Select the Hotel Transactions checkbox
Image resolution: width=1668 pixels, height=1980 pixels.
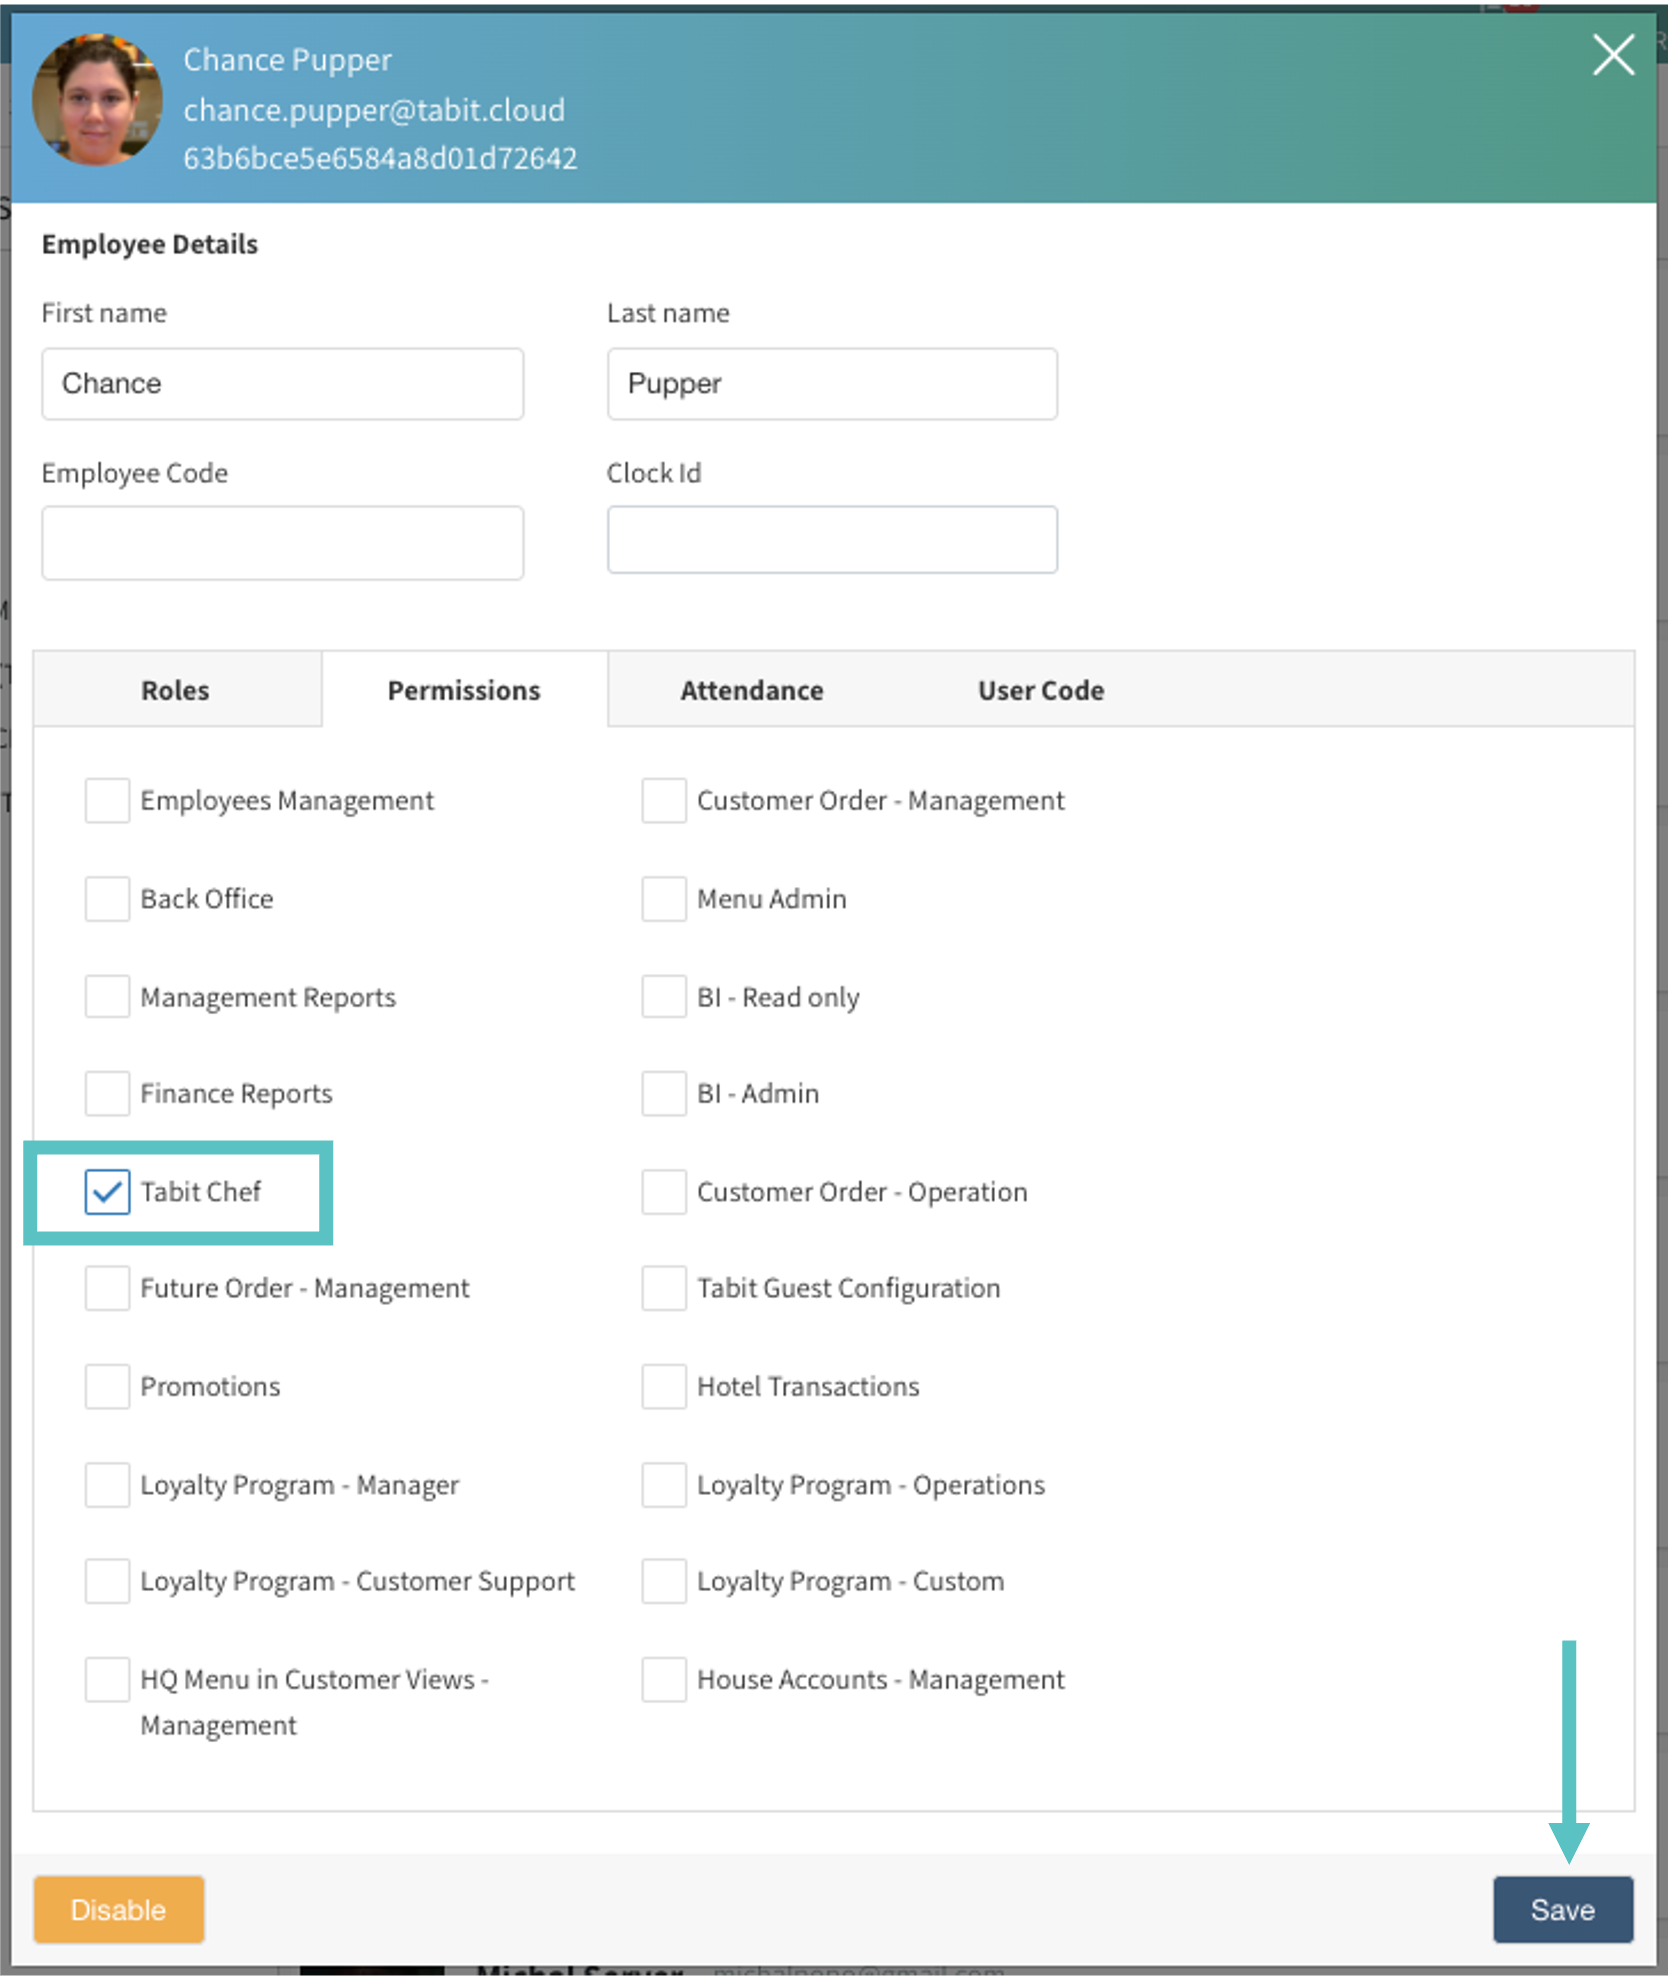pos(663,1387)
